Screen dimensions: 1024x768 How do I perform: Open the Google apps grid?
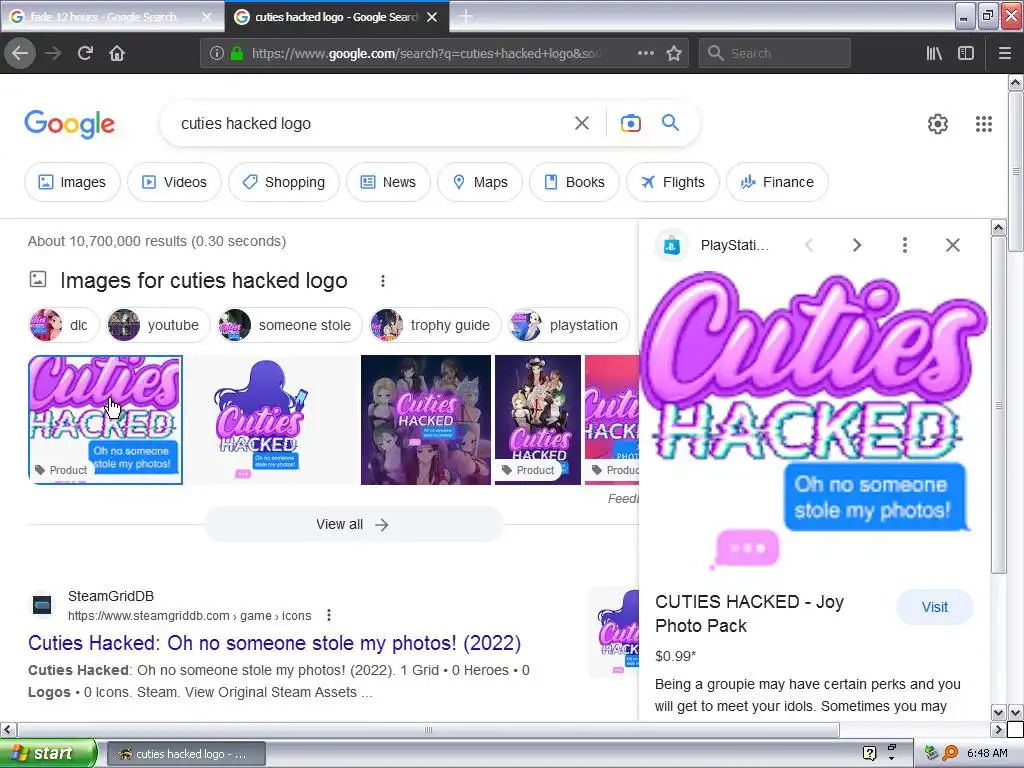(x=984, y=123)
